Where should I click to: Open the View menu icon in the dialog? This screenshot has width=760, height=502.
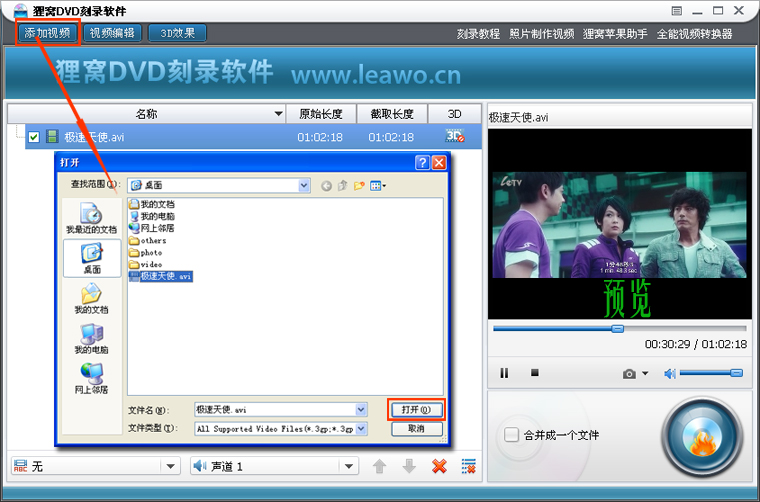pyautogui.click(x=378, y=186)
